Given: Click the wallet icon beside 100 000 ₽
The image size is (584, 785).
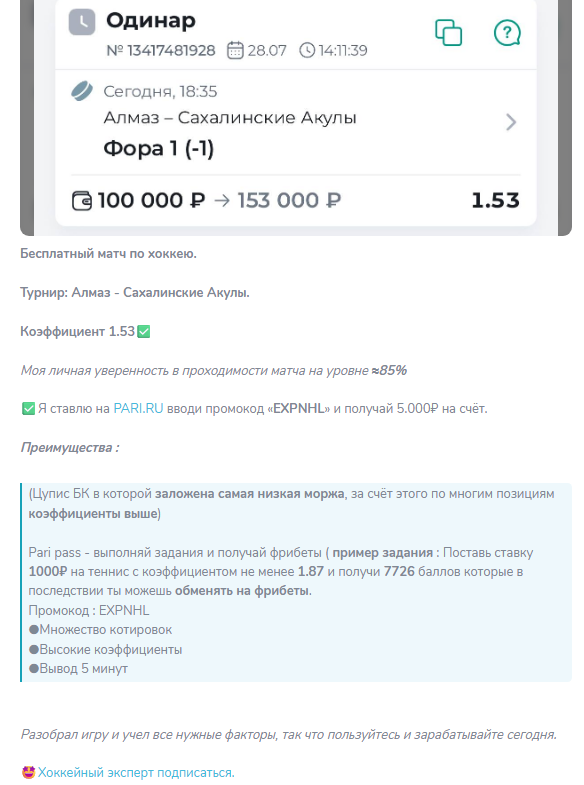Looking at the screenshot, I should (x=82, y=201).
